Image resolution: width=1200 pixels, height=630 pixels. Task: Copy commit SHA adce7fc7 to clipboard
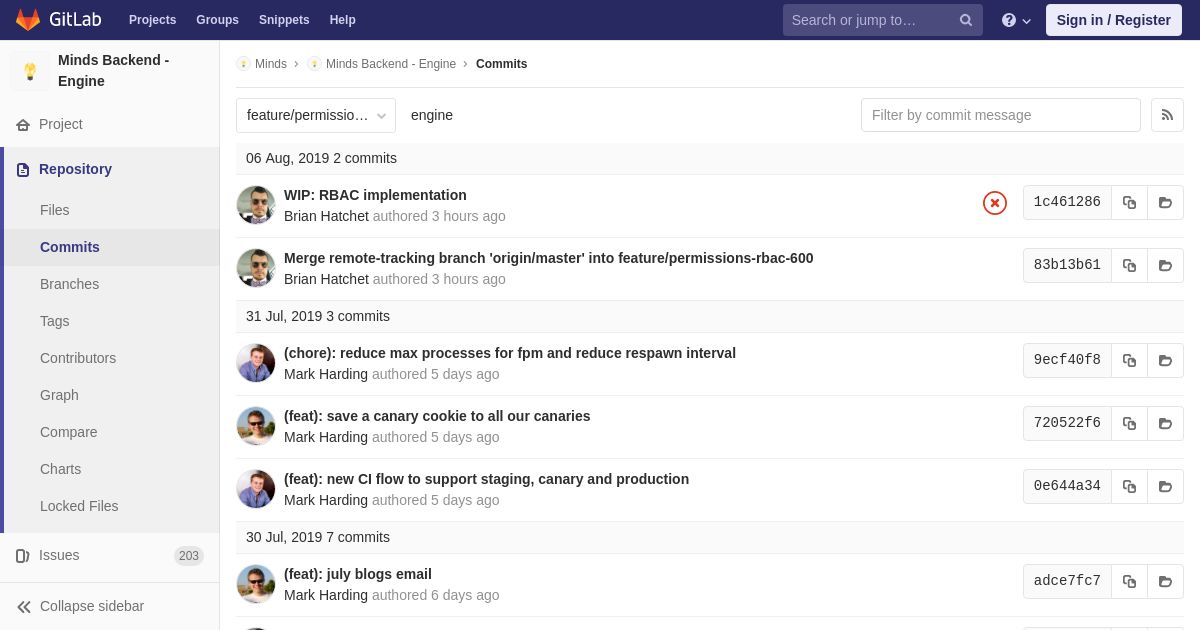(x=1129, y=581)
